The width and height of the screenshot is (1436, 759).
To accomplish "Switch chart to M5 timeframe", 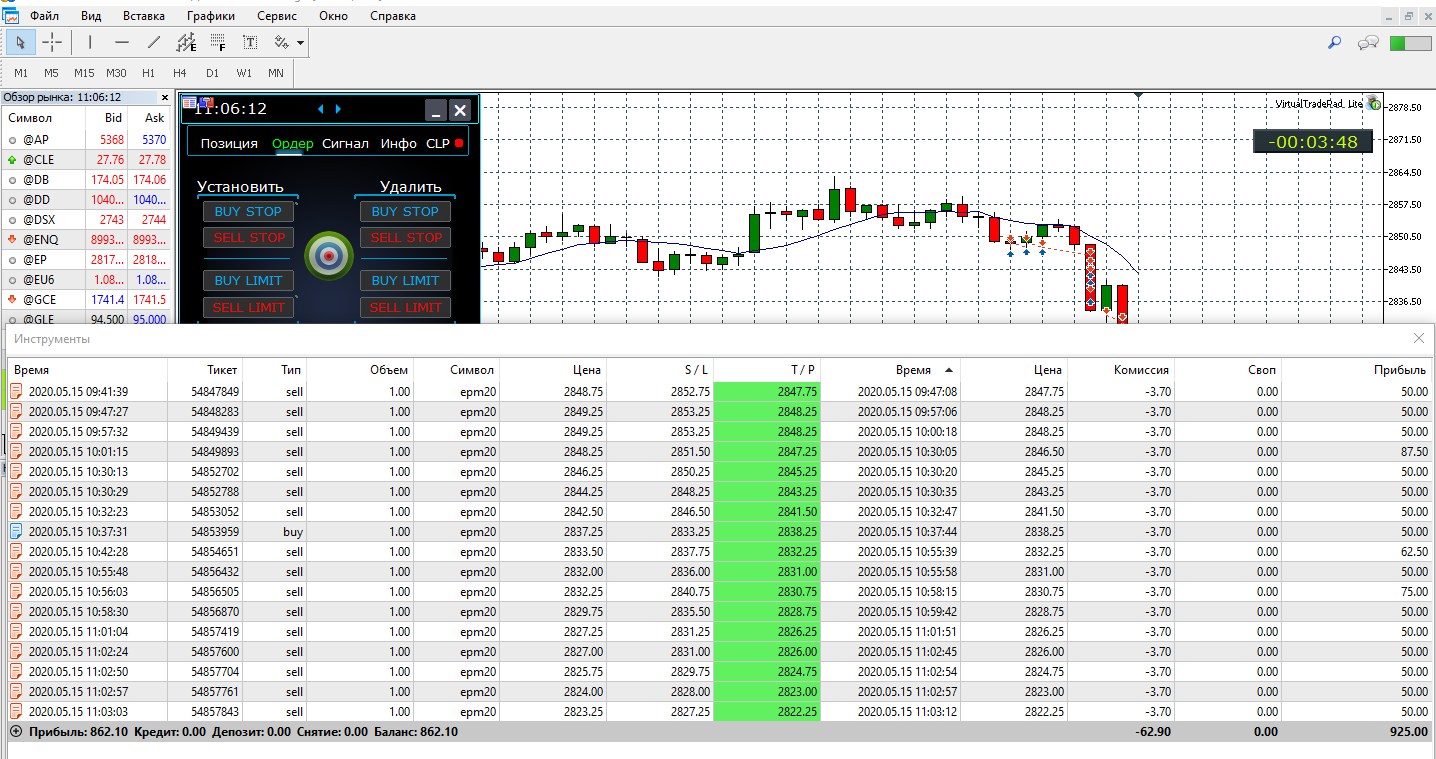I will (51, 73).
